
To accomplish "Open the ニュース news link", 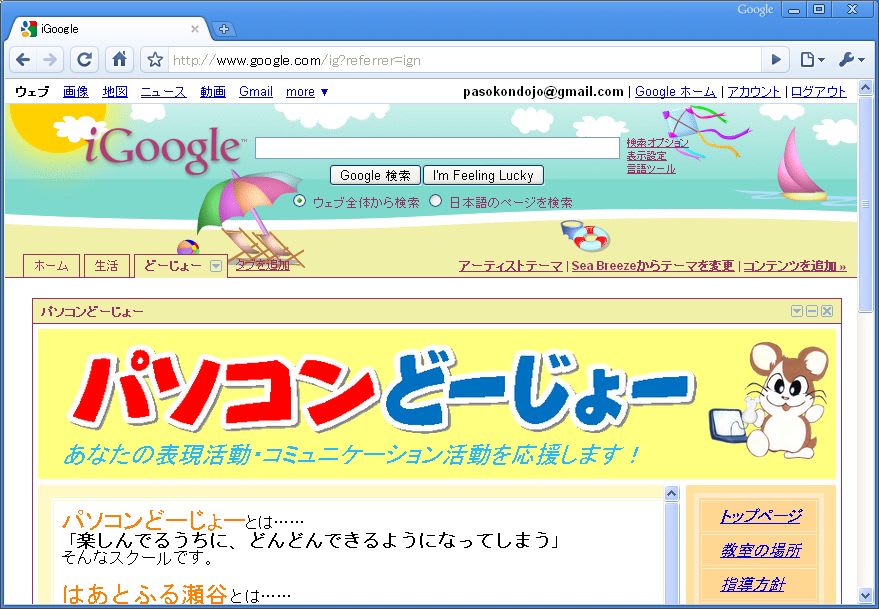I will [x=163, y=91].
